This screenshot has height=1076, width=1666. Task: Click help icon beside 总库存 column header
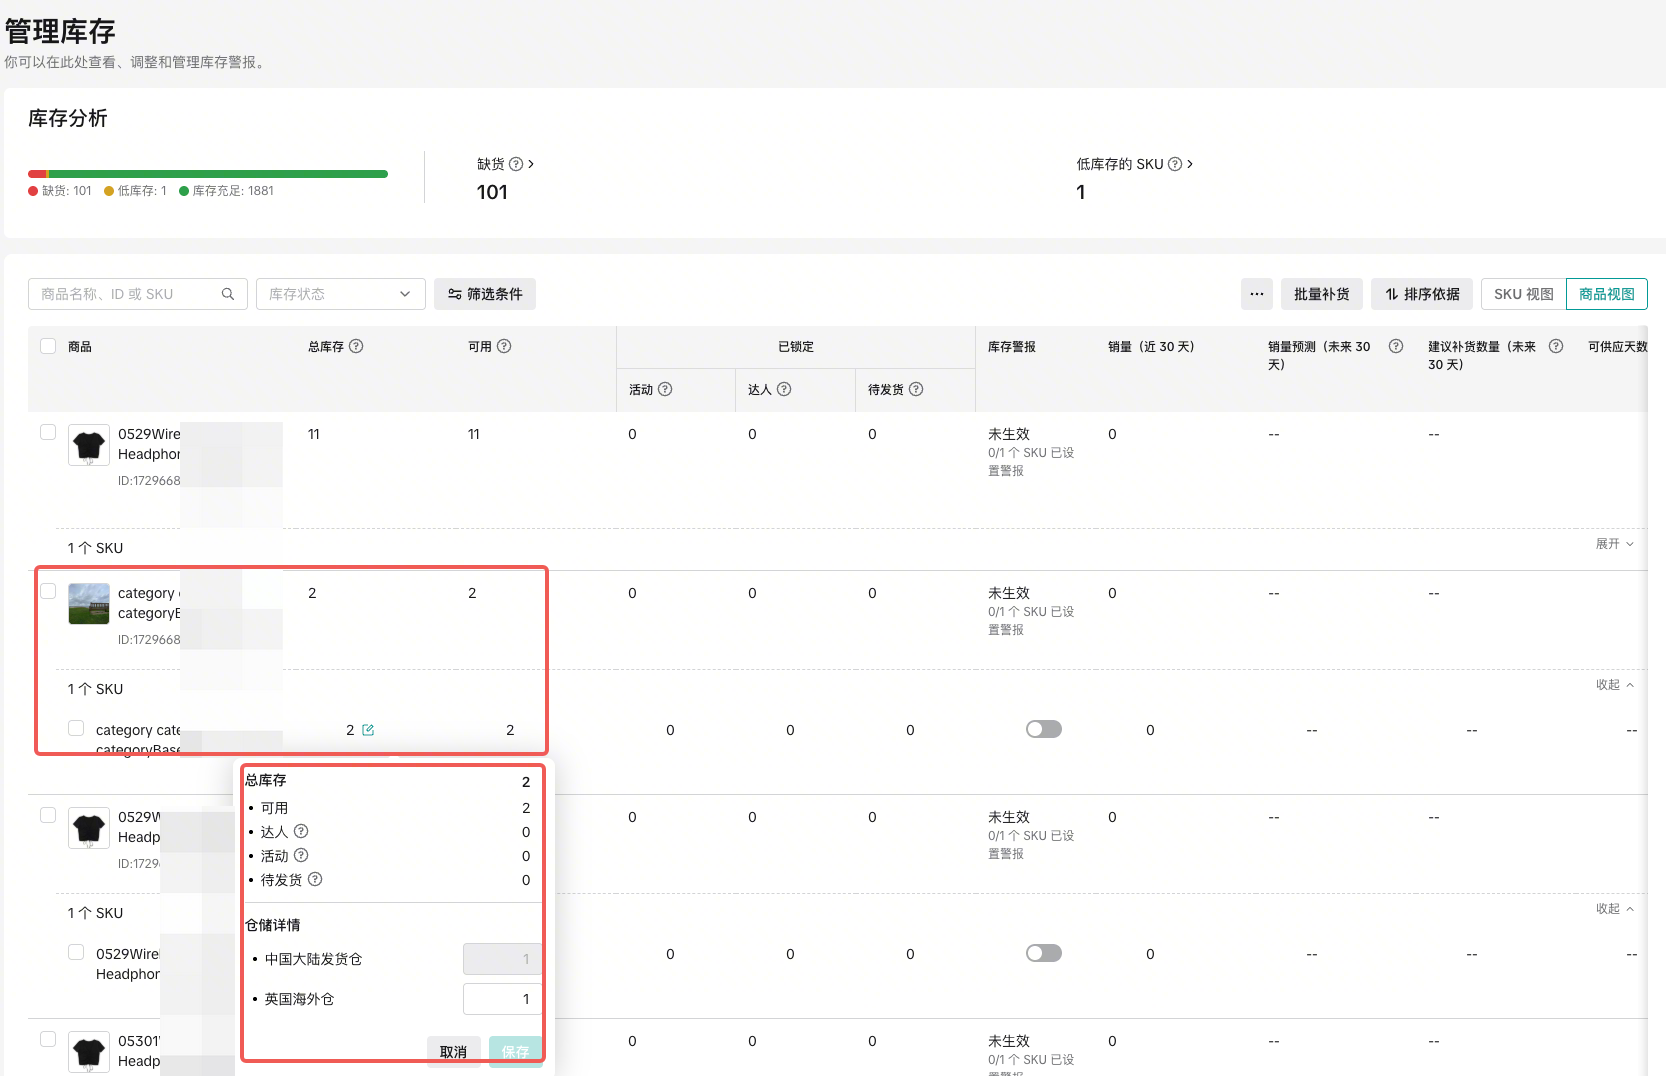click(x=356, y=346)
